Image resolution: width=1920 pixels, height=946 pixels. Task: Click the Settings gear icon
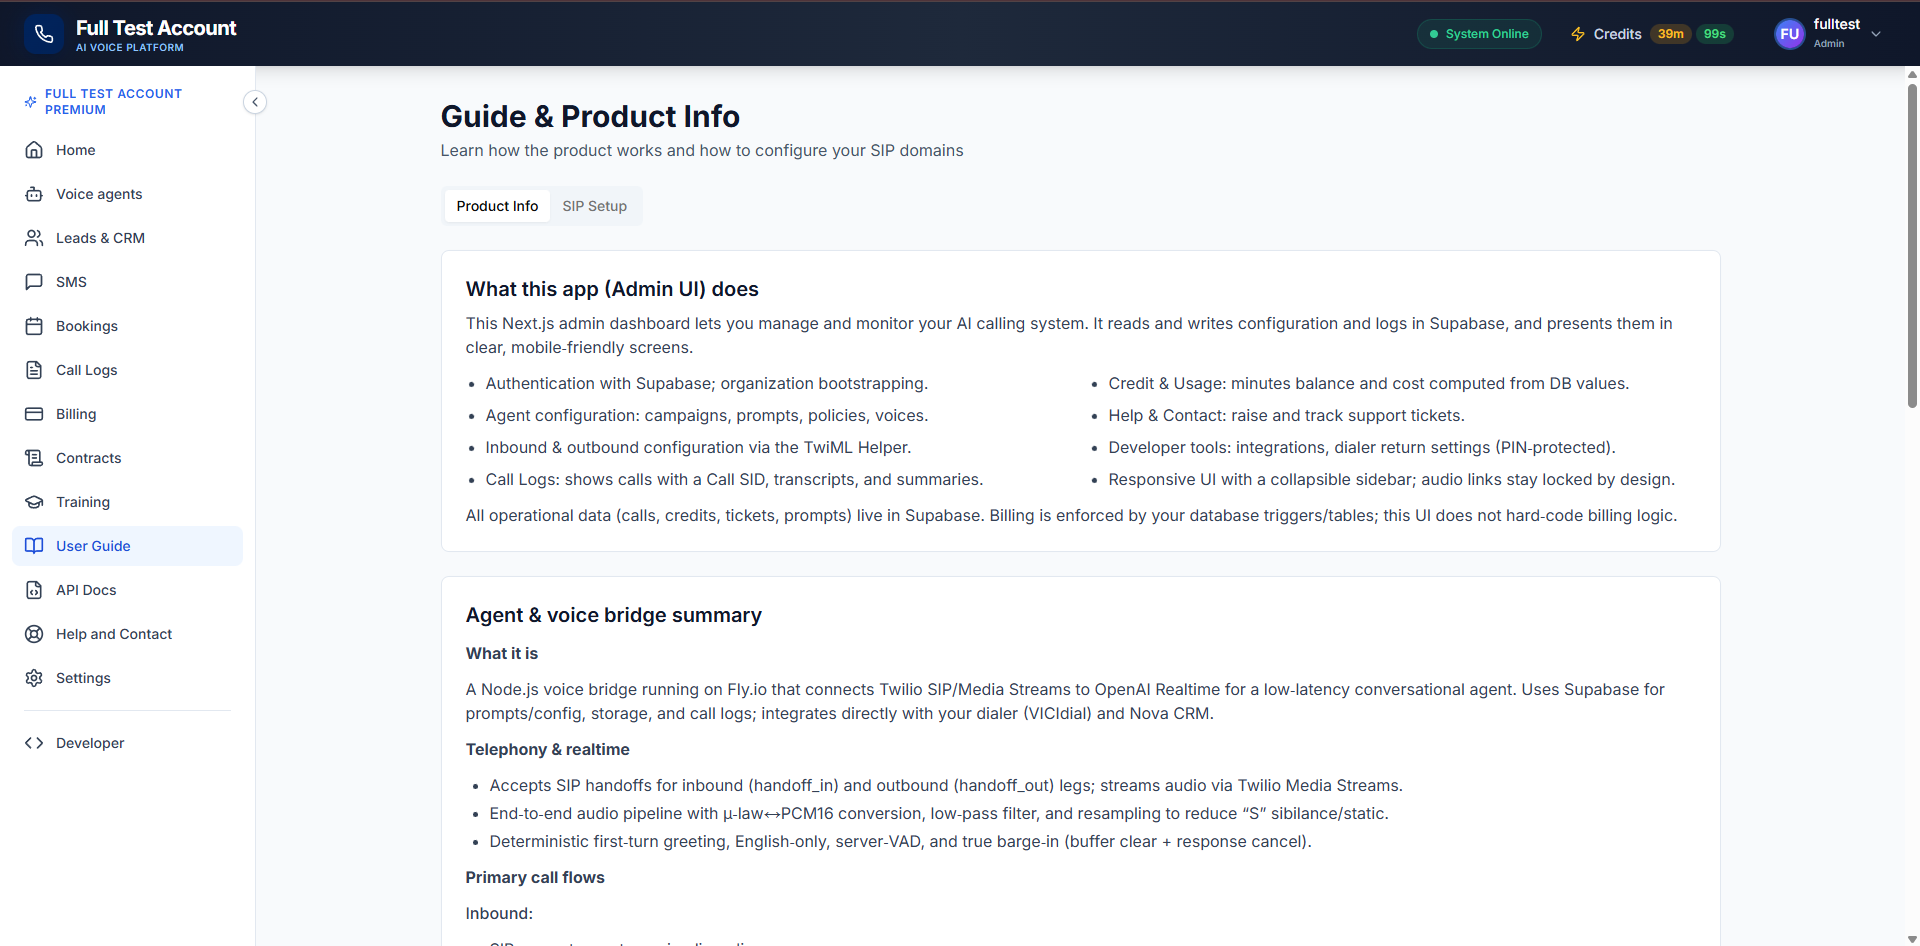(x=34, y=678)
